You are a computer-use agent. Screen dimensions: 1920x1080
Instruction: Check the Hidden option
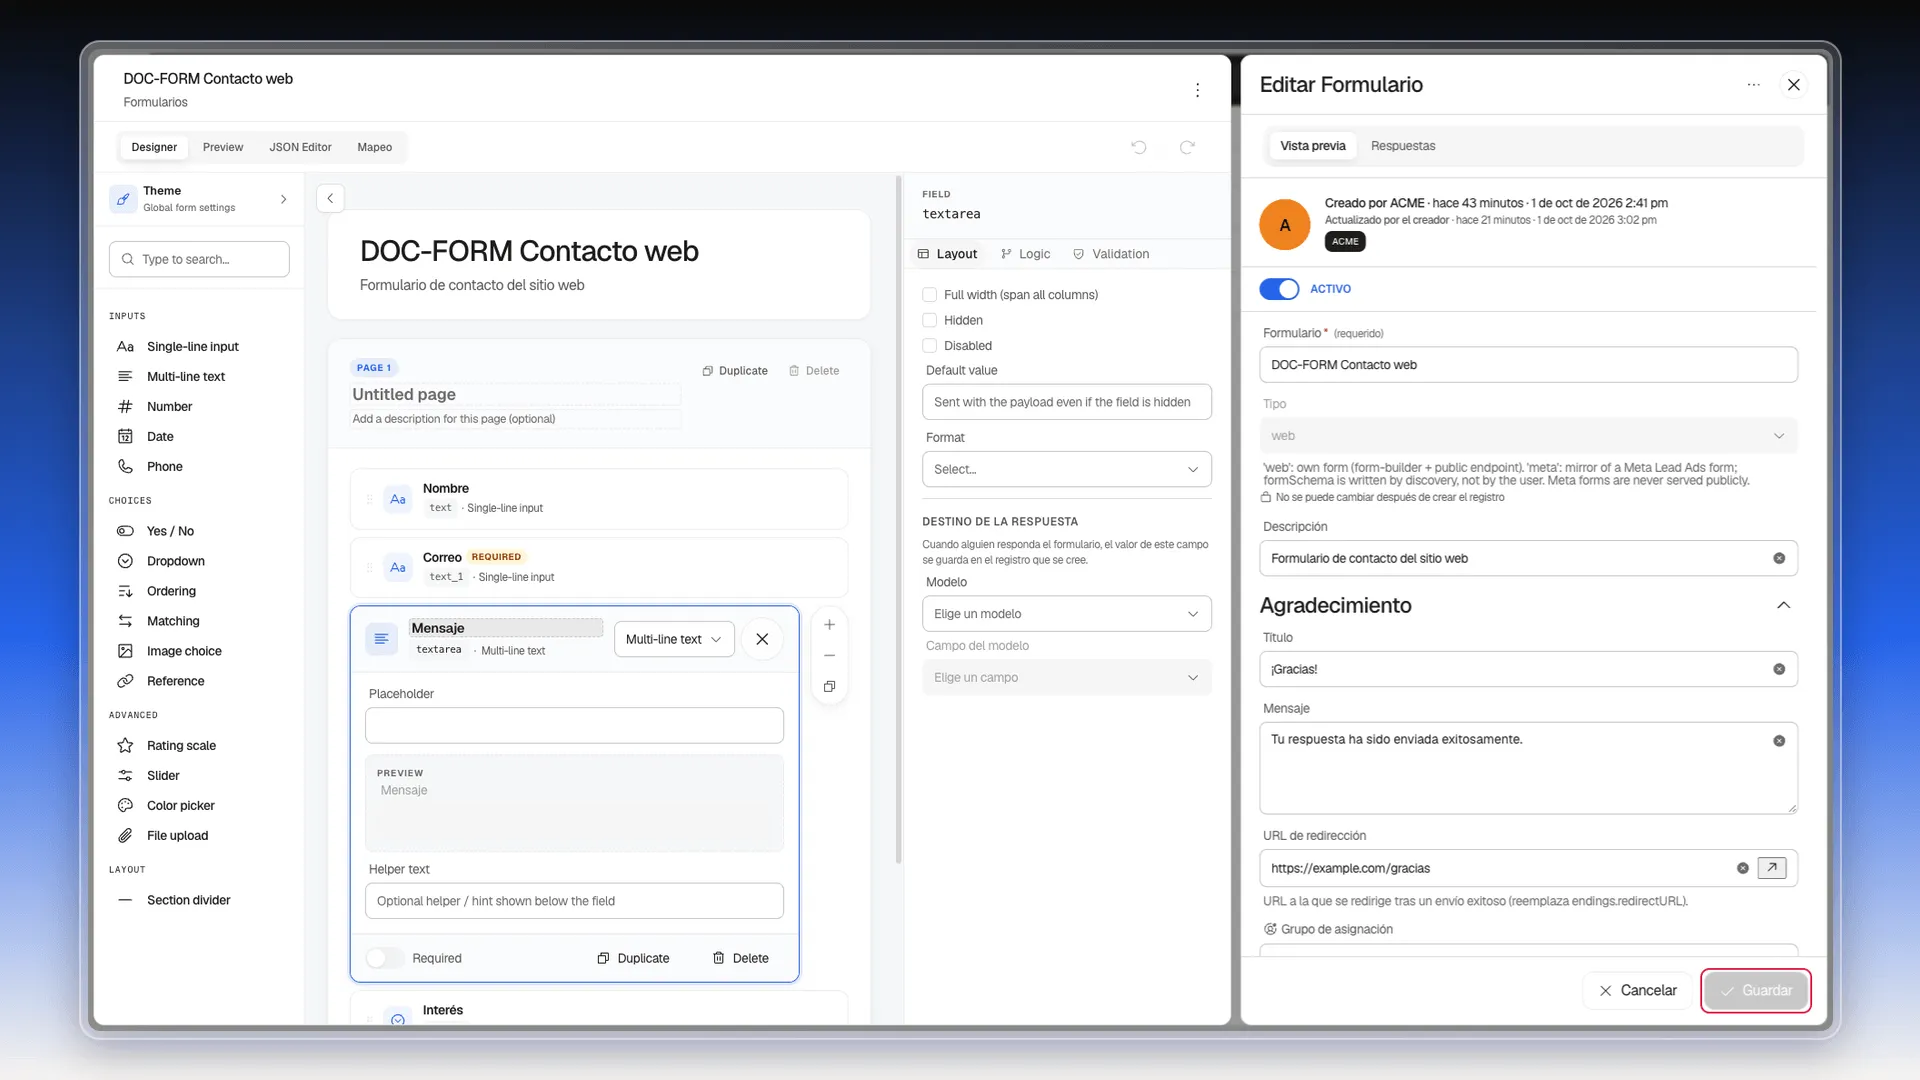click(929, 320)
